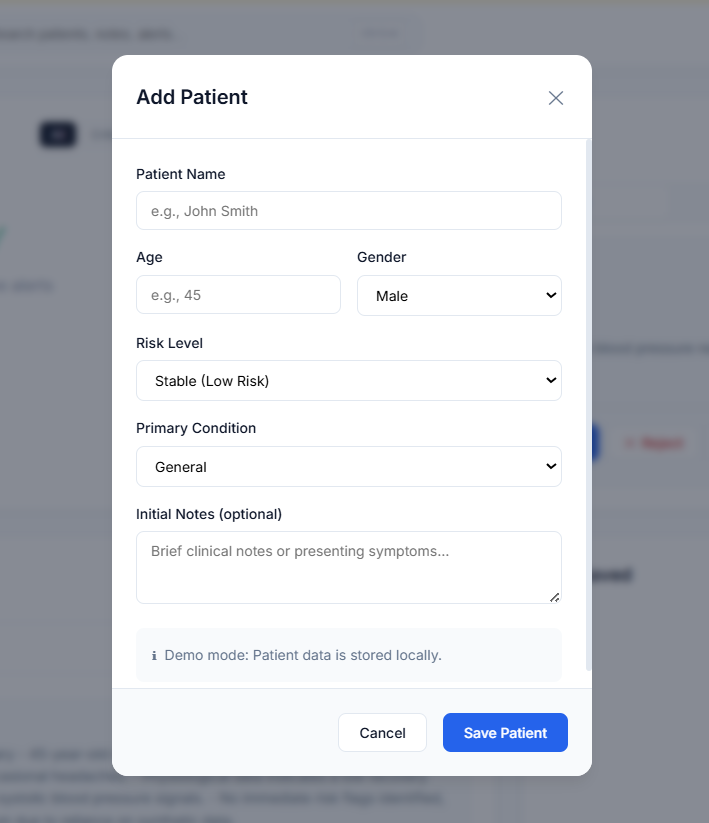709x823 pixels.
Task: Click the Gender field label
Action: tap(382, 257)
